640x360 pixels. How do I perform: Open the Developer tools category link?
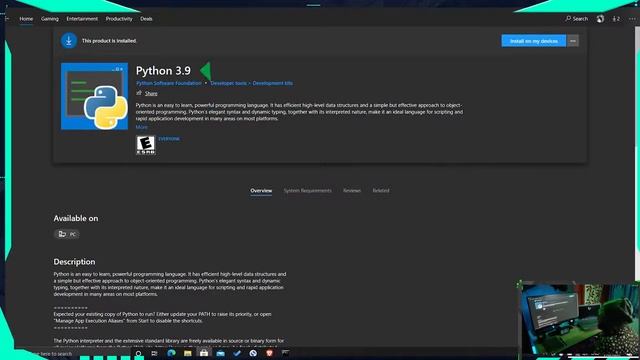coord(229,83)
